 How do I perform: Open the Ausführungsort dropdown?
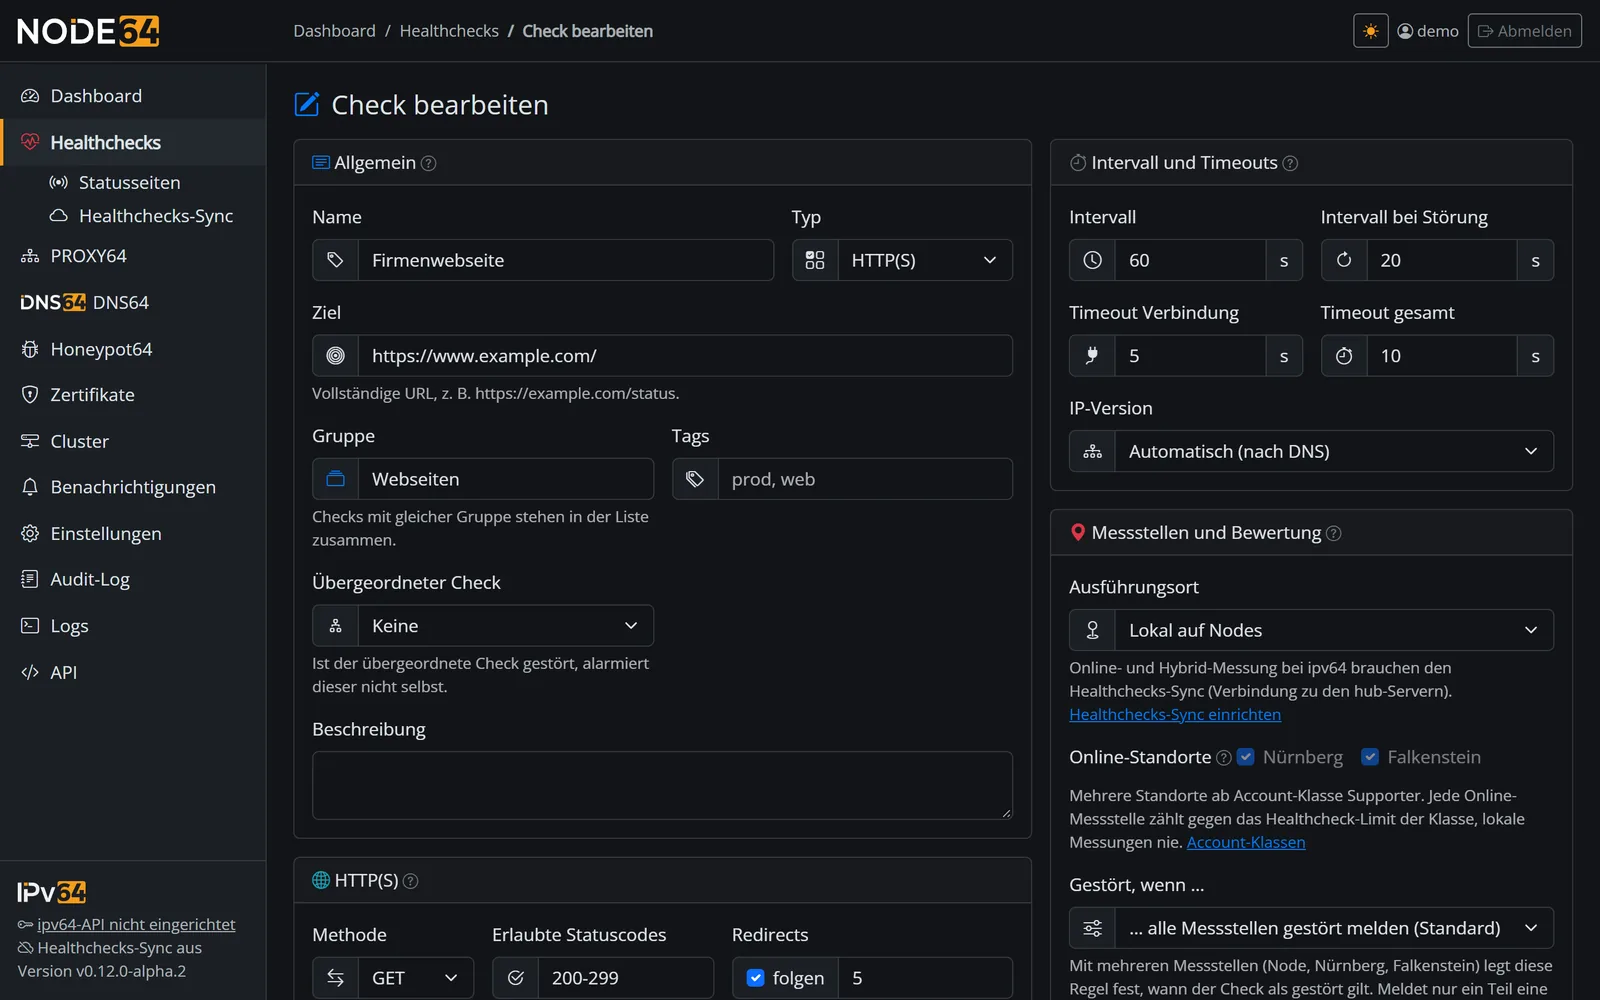(x=1334, y=630)
